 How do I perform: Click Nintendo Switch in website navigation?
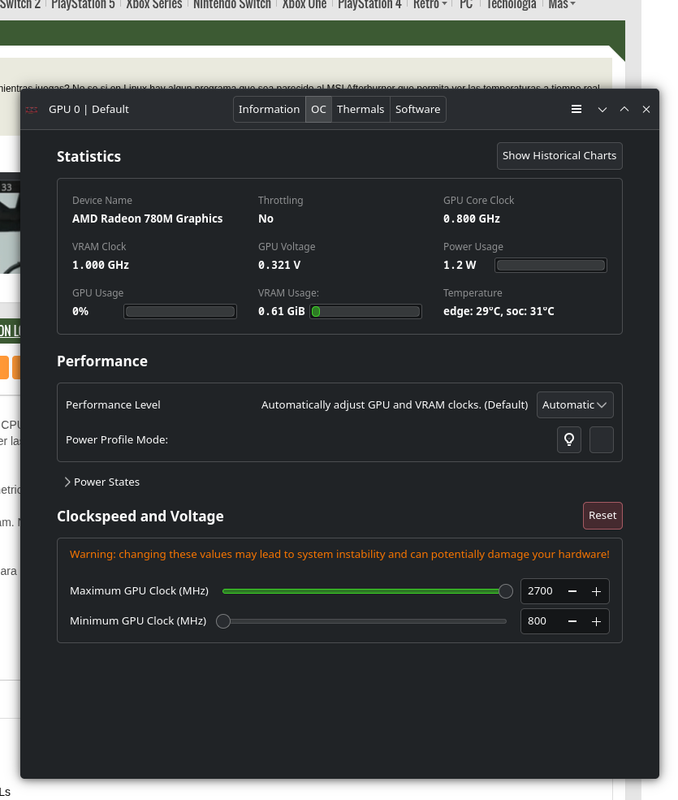point(232,5)
